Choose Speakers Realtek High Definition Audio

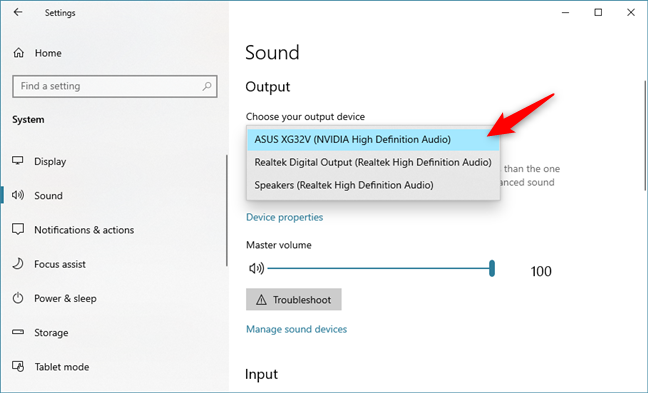[x=373, y=185]
